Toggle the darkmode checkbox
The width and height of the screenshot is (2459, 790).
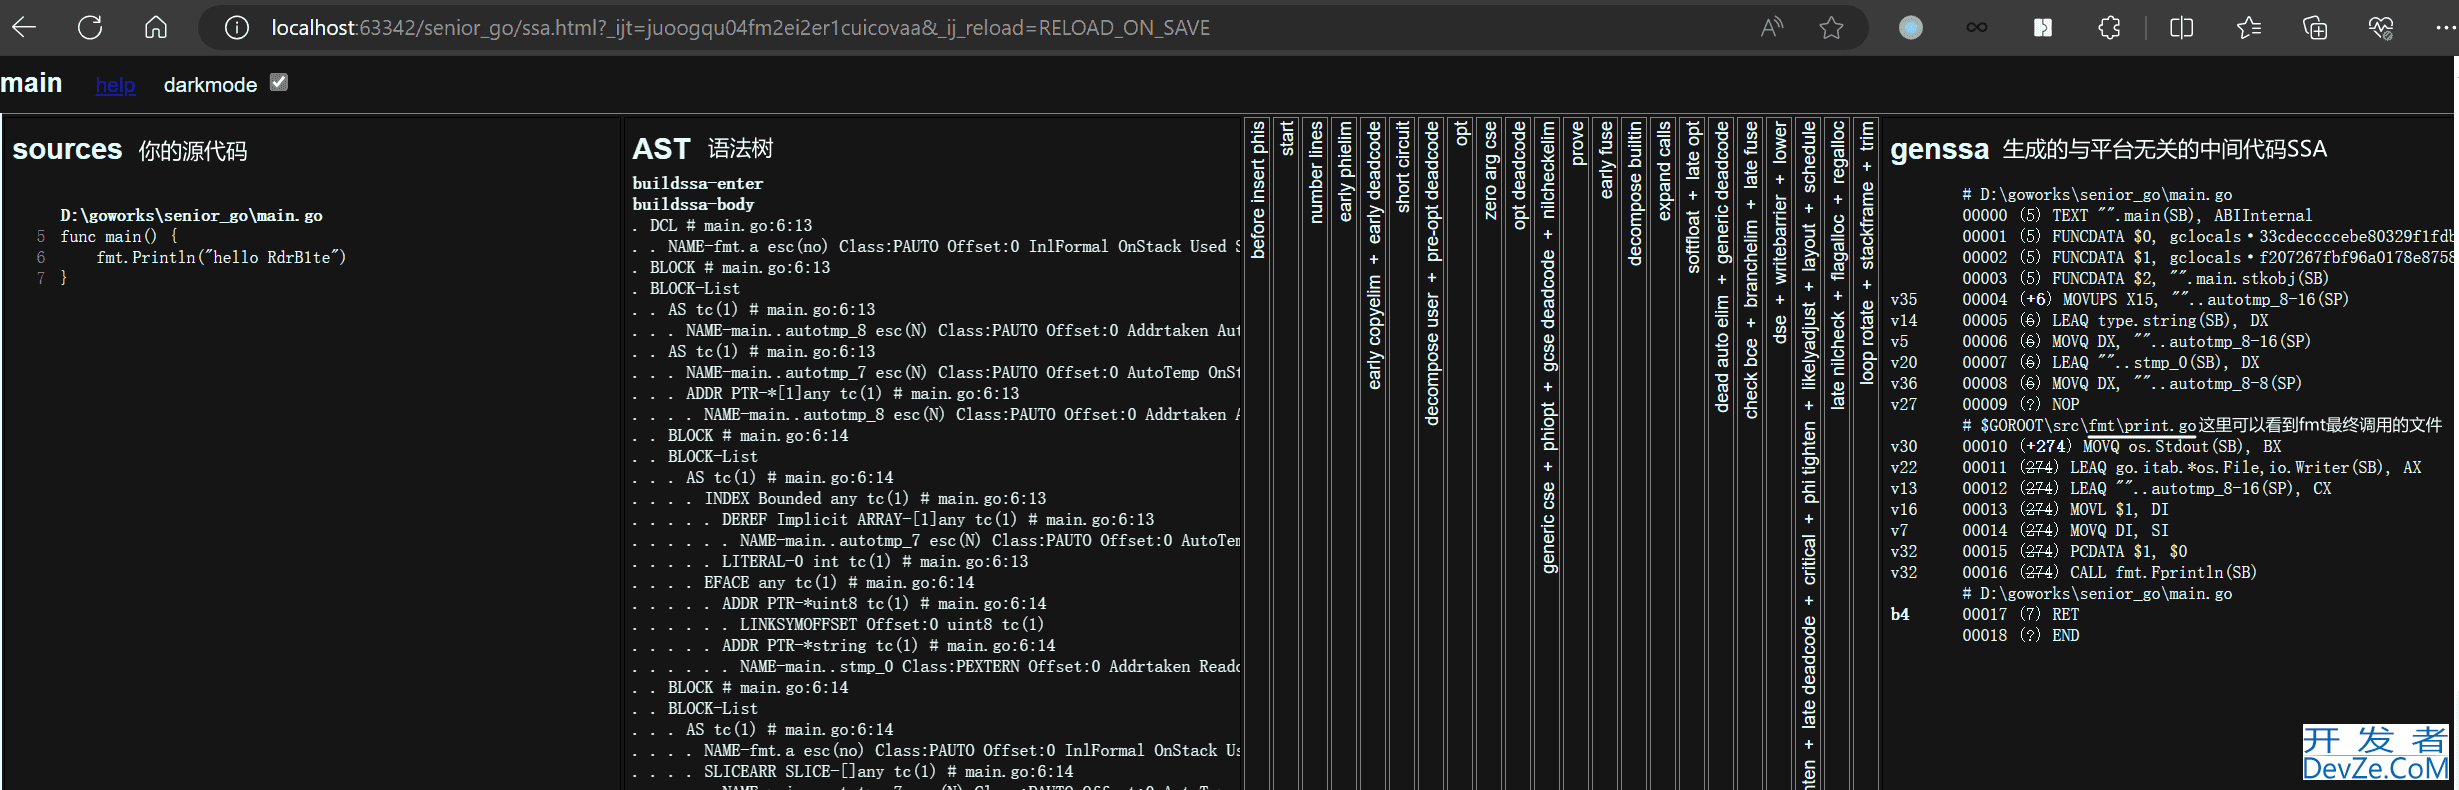279,83
